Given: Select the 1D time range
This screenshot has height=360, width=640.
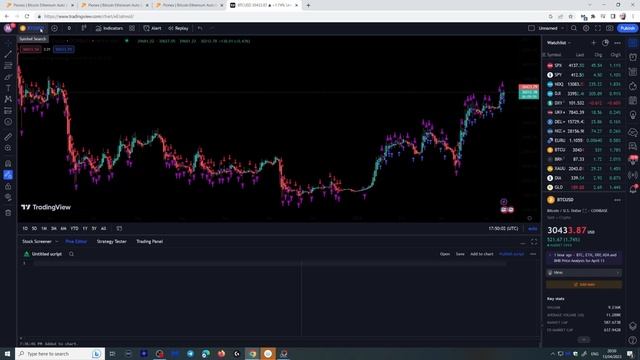Looking at the screenshot, I should pos(25,229).
